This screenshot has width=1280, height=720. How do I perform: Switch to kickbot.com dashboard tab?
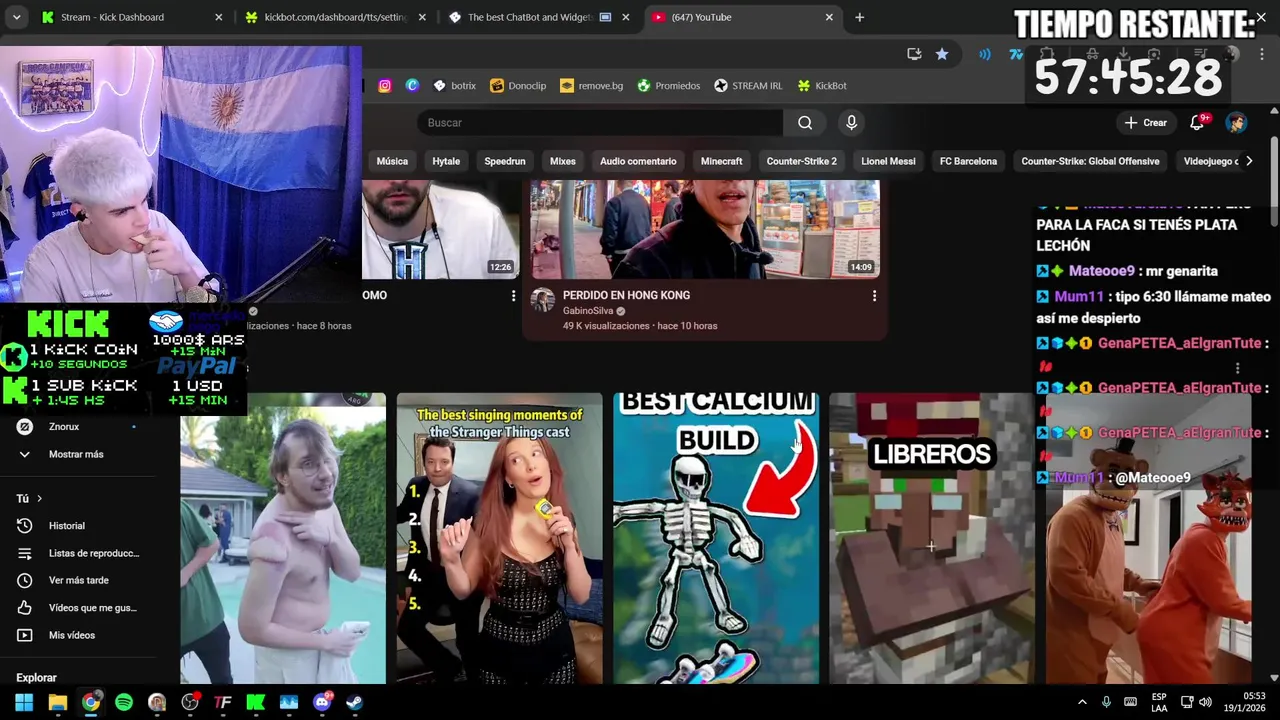[336, 17]
